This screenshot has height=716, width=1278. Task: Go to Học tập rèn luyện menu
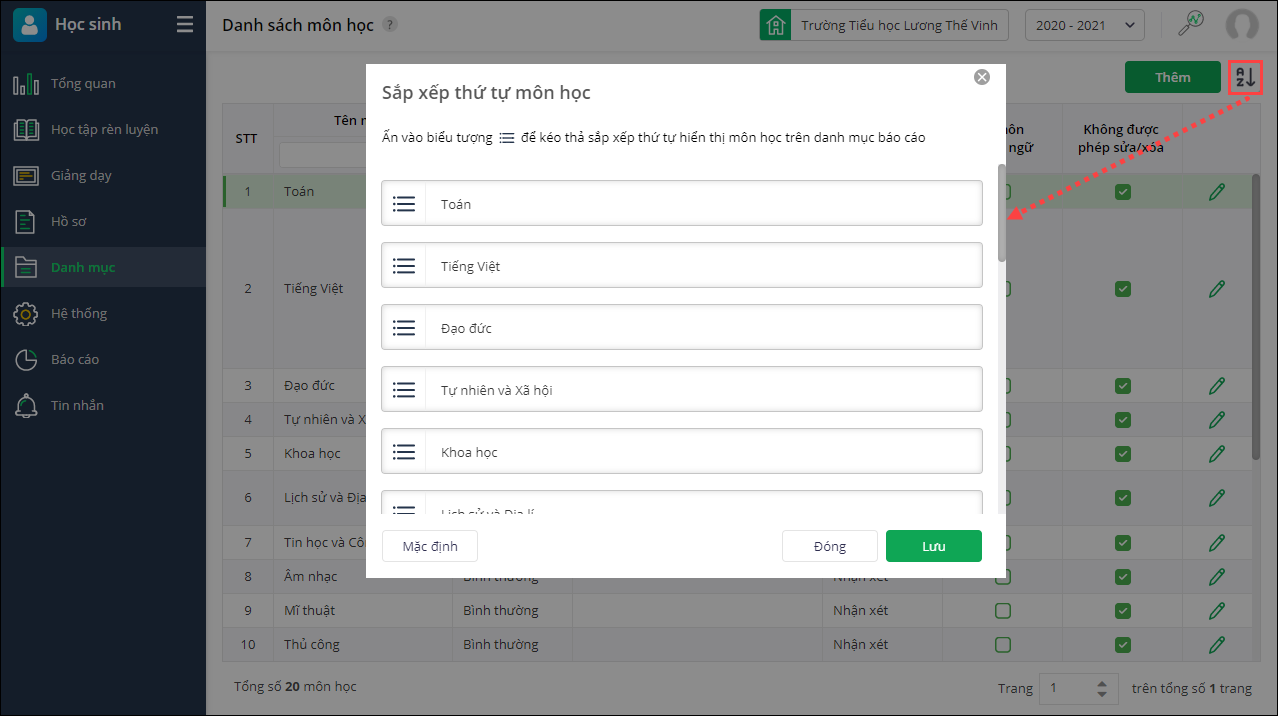point(104,129)
